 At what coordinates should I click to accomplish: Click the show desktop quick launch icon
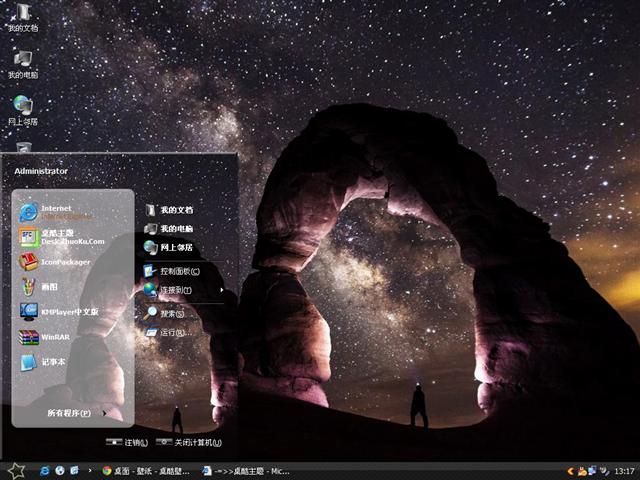[75, 471]
